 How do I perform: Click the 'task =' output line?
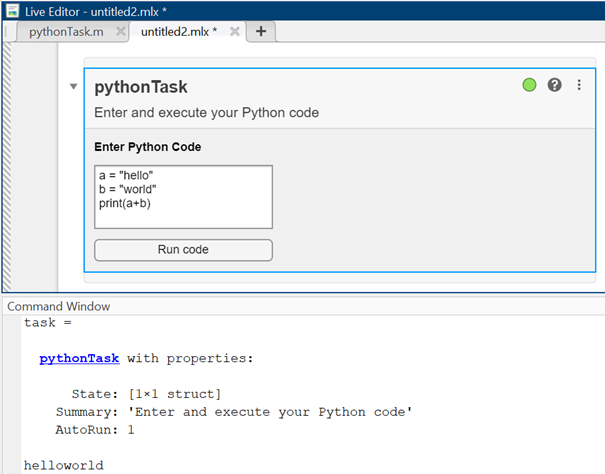pyautogui.click(x=48, y=323)
